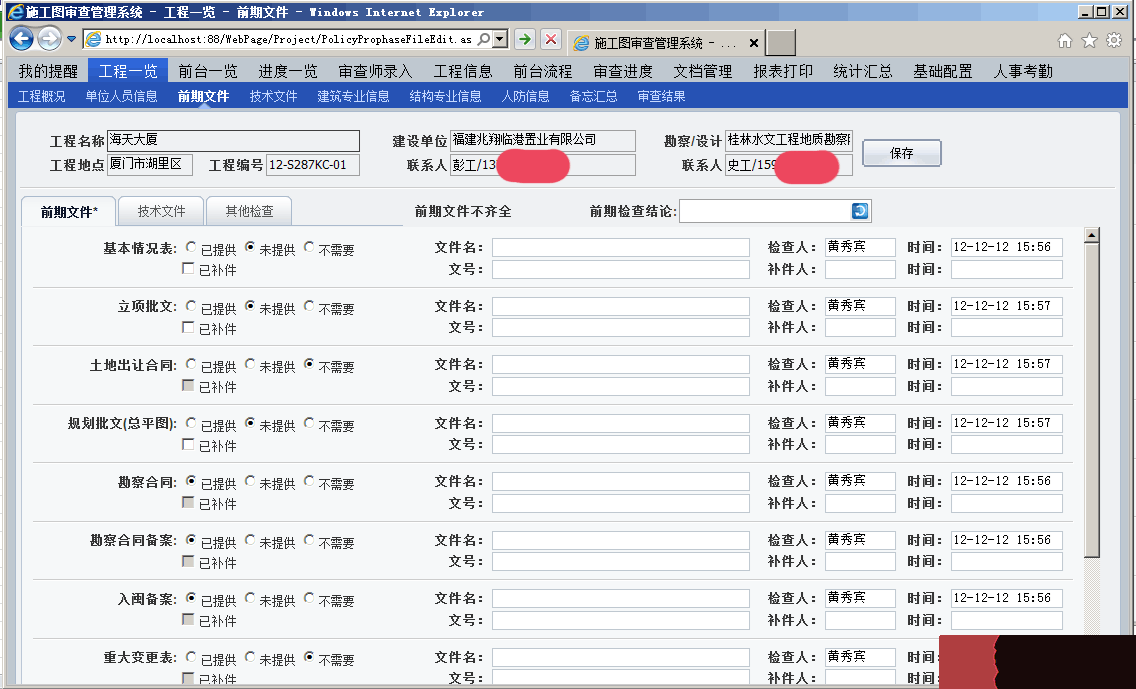Click 文号 field for 立项批文
Viewport: 1136px width, 689px height.
click(x=621, y=327)
